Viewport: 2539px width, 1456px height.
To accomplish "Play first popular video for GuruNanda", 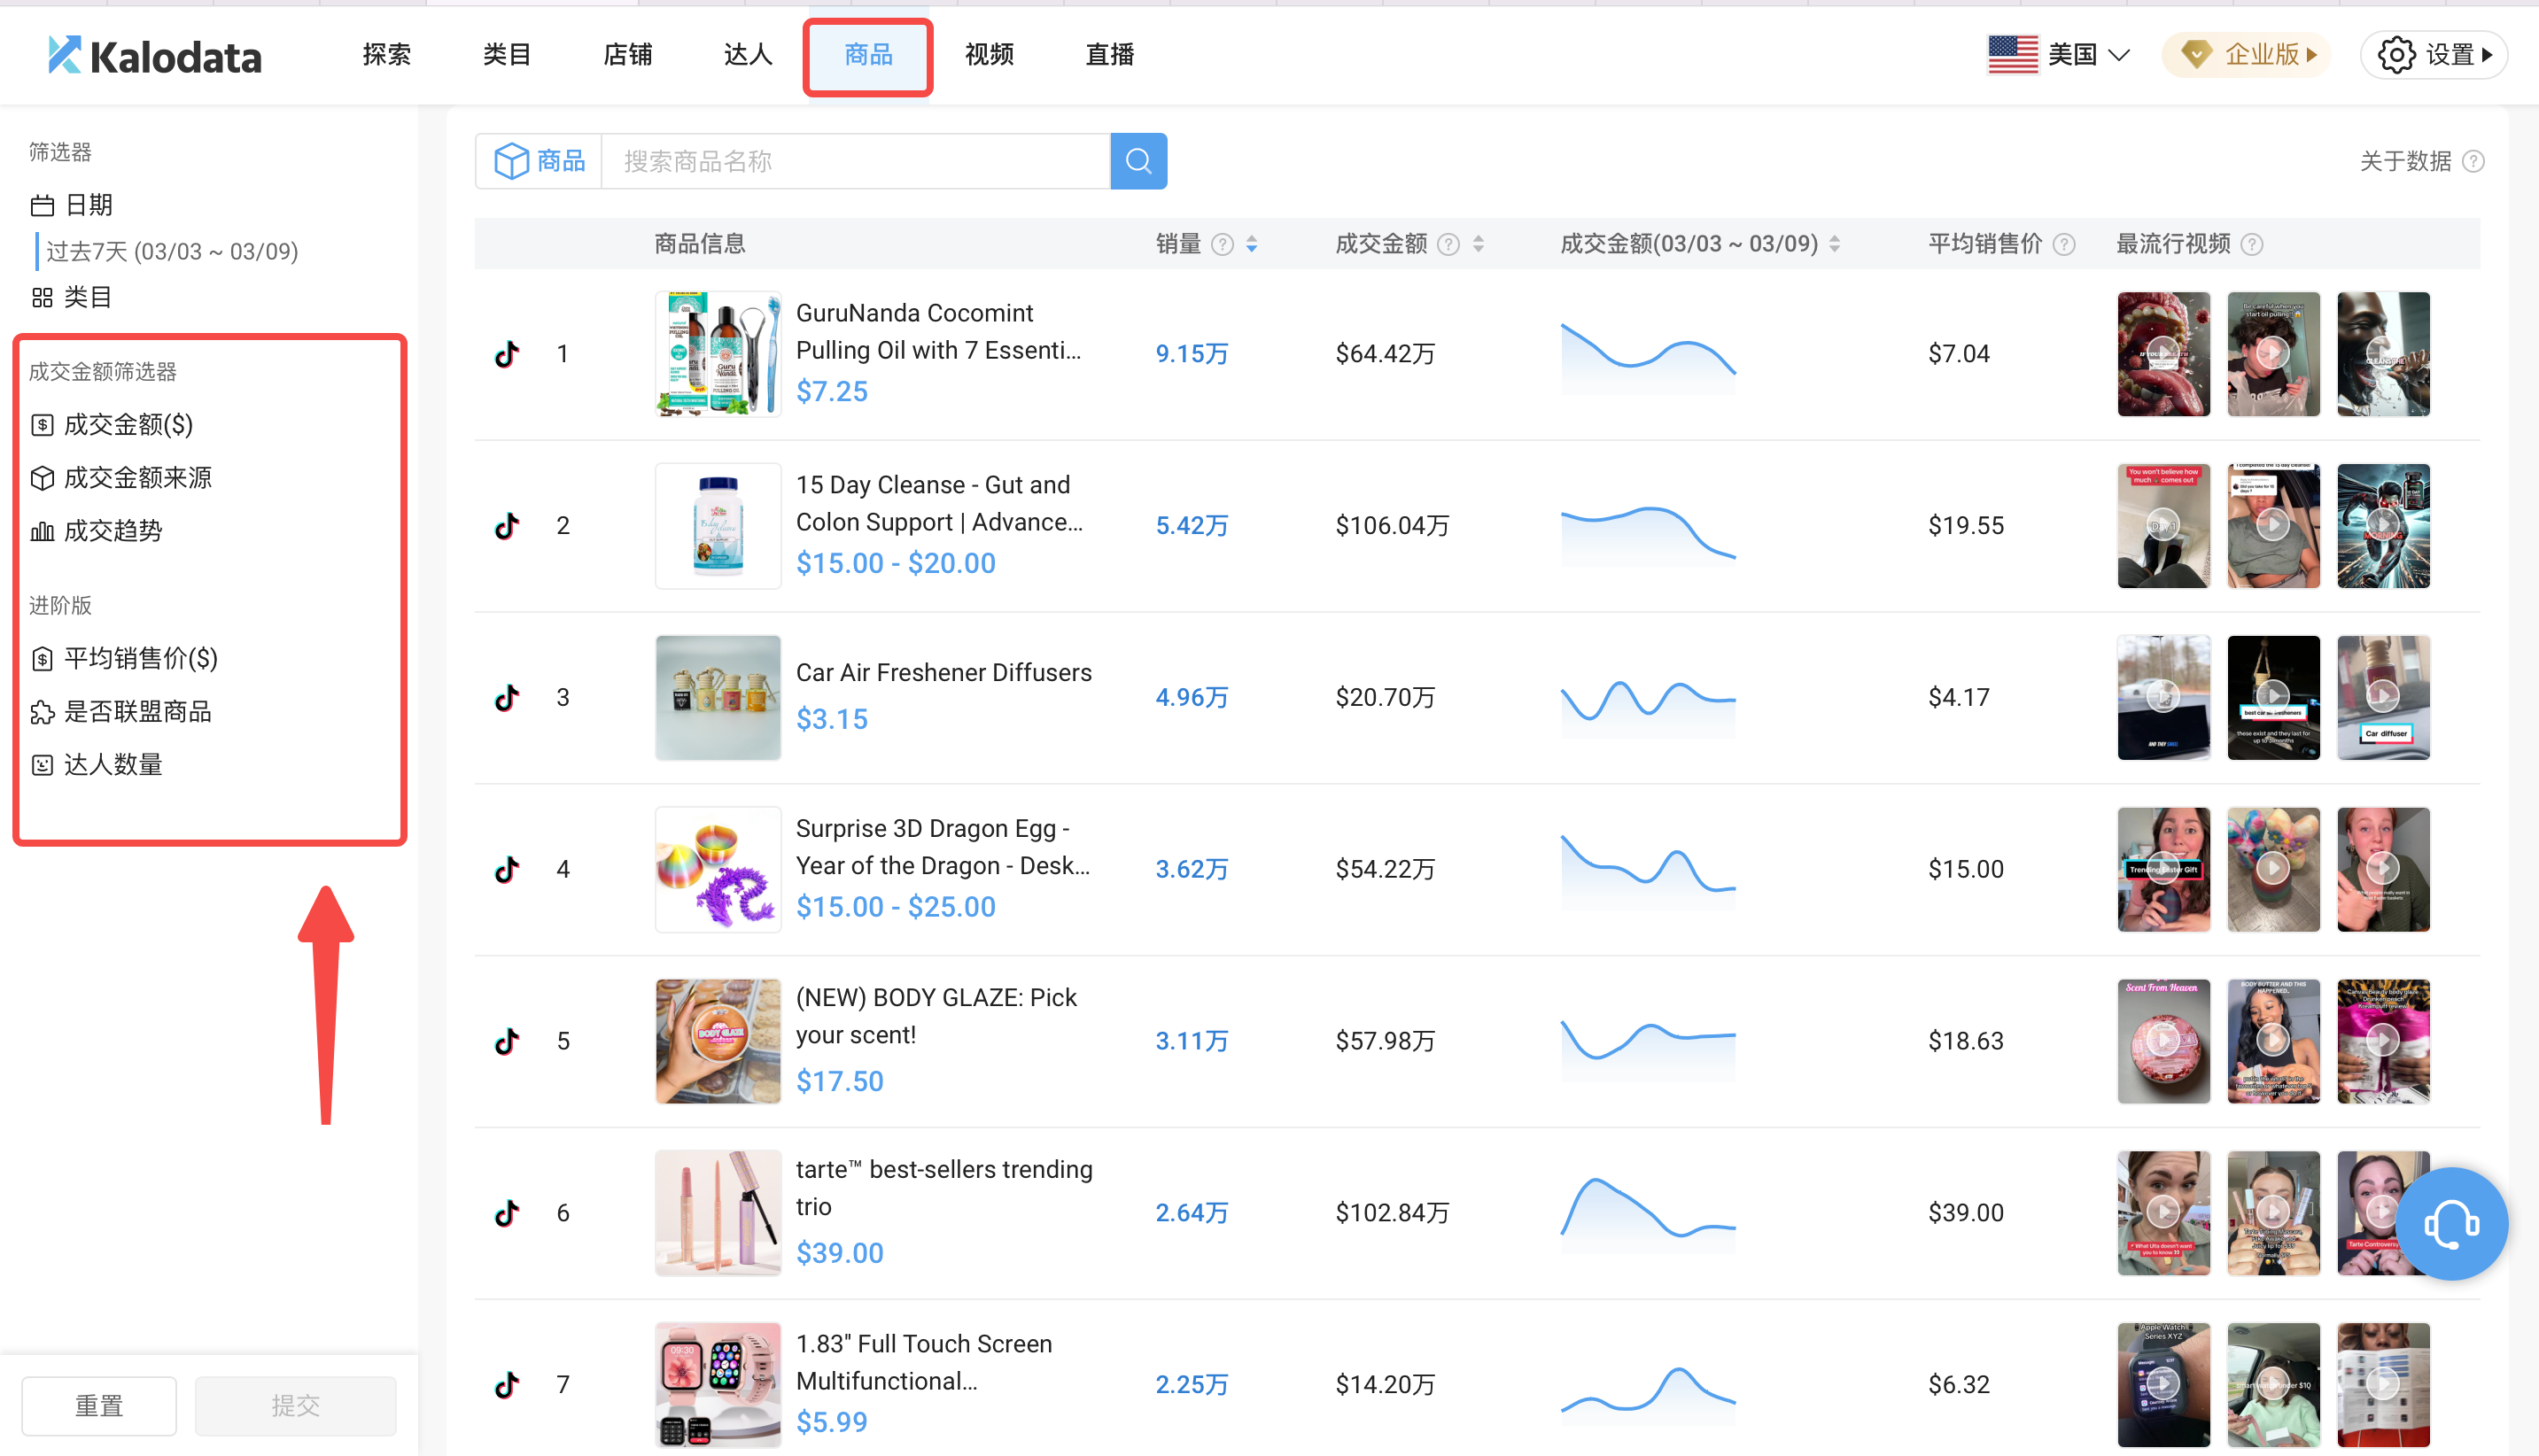I will tap(2163, 354).
